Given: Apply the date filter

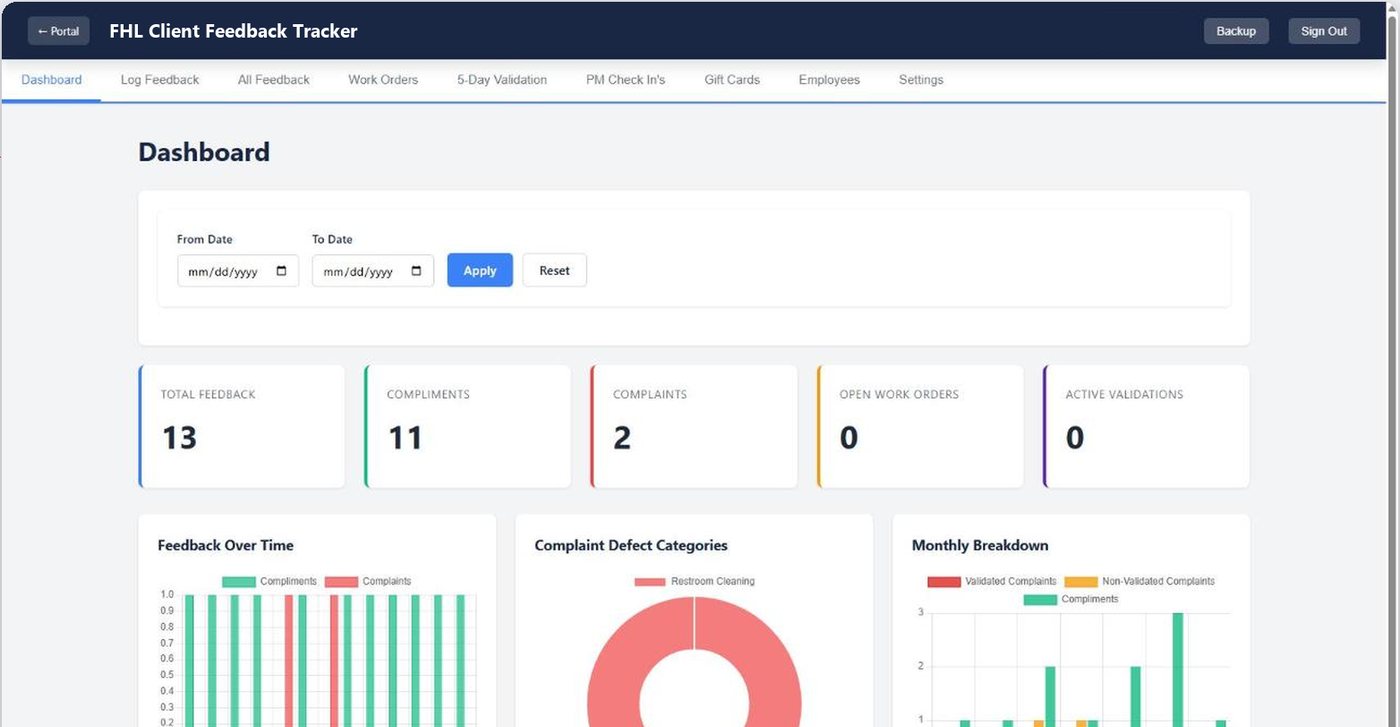Looking at the screenshot, I should tap(480, 270).
